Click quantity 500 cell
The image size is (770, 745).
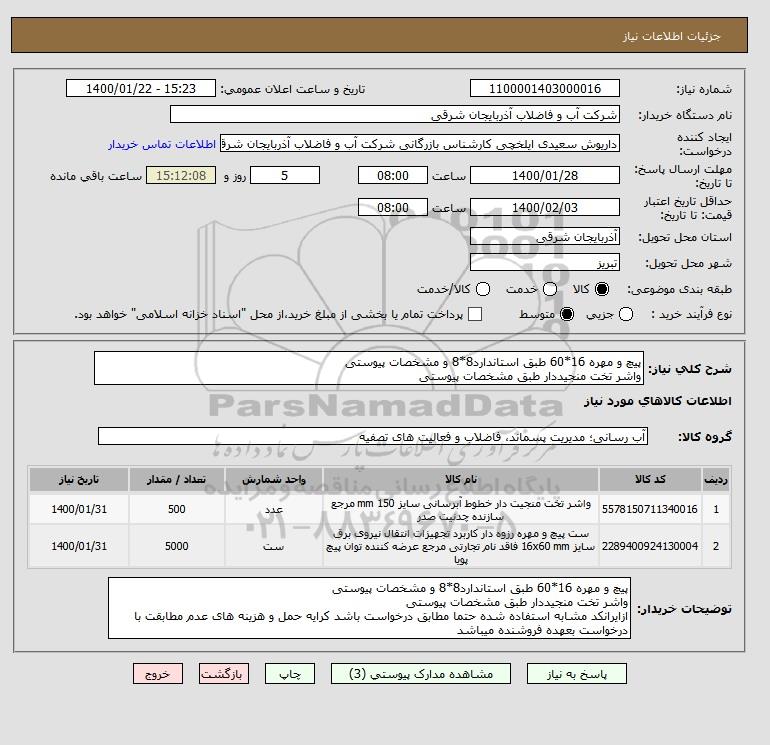pyautogui.click(x=177, y=509)
